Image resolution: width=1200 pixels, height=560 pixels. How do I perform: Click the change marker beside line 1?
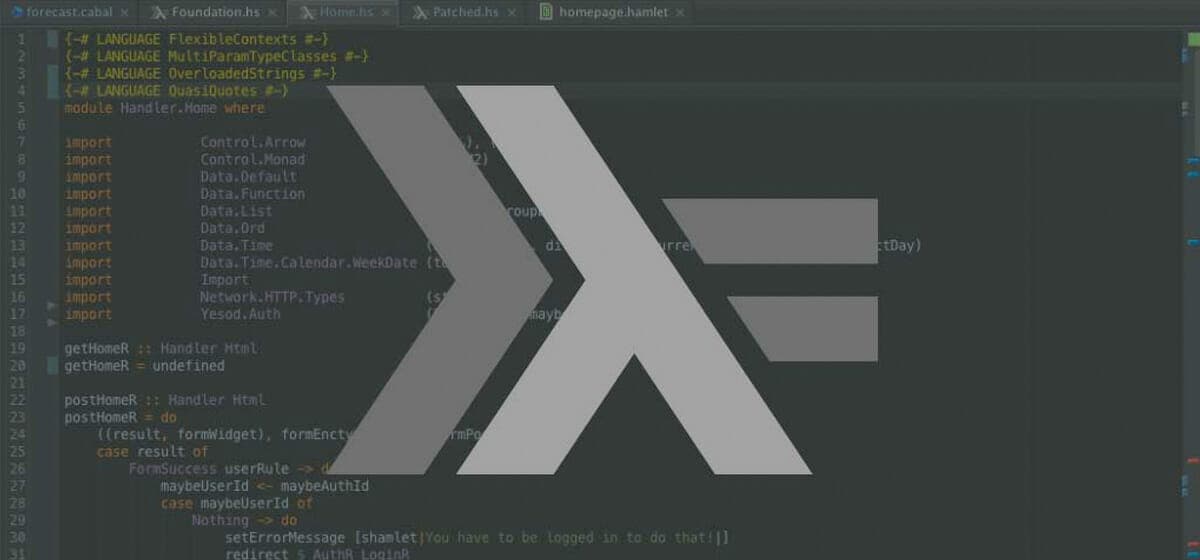click(52, 39)
